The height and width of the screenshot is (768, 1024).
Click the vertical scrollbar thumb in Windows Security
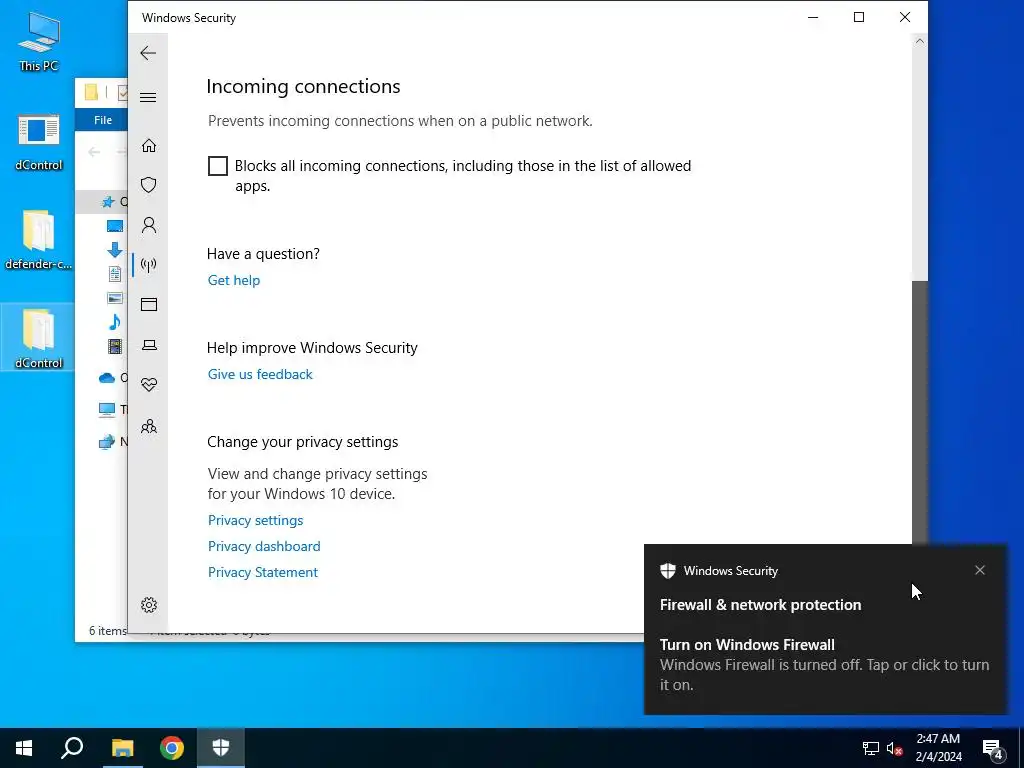[920, 411]
